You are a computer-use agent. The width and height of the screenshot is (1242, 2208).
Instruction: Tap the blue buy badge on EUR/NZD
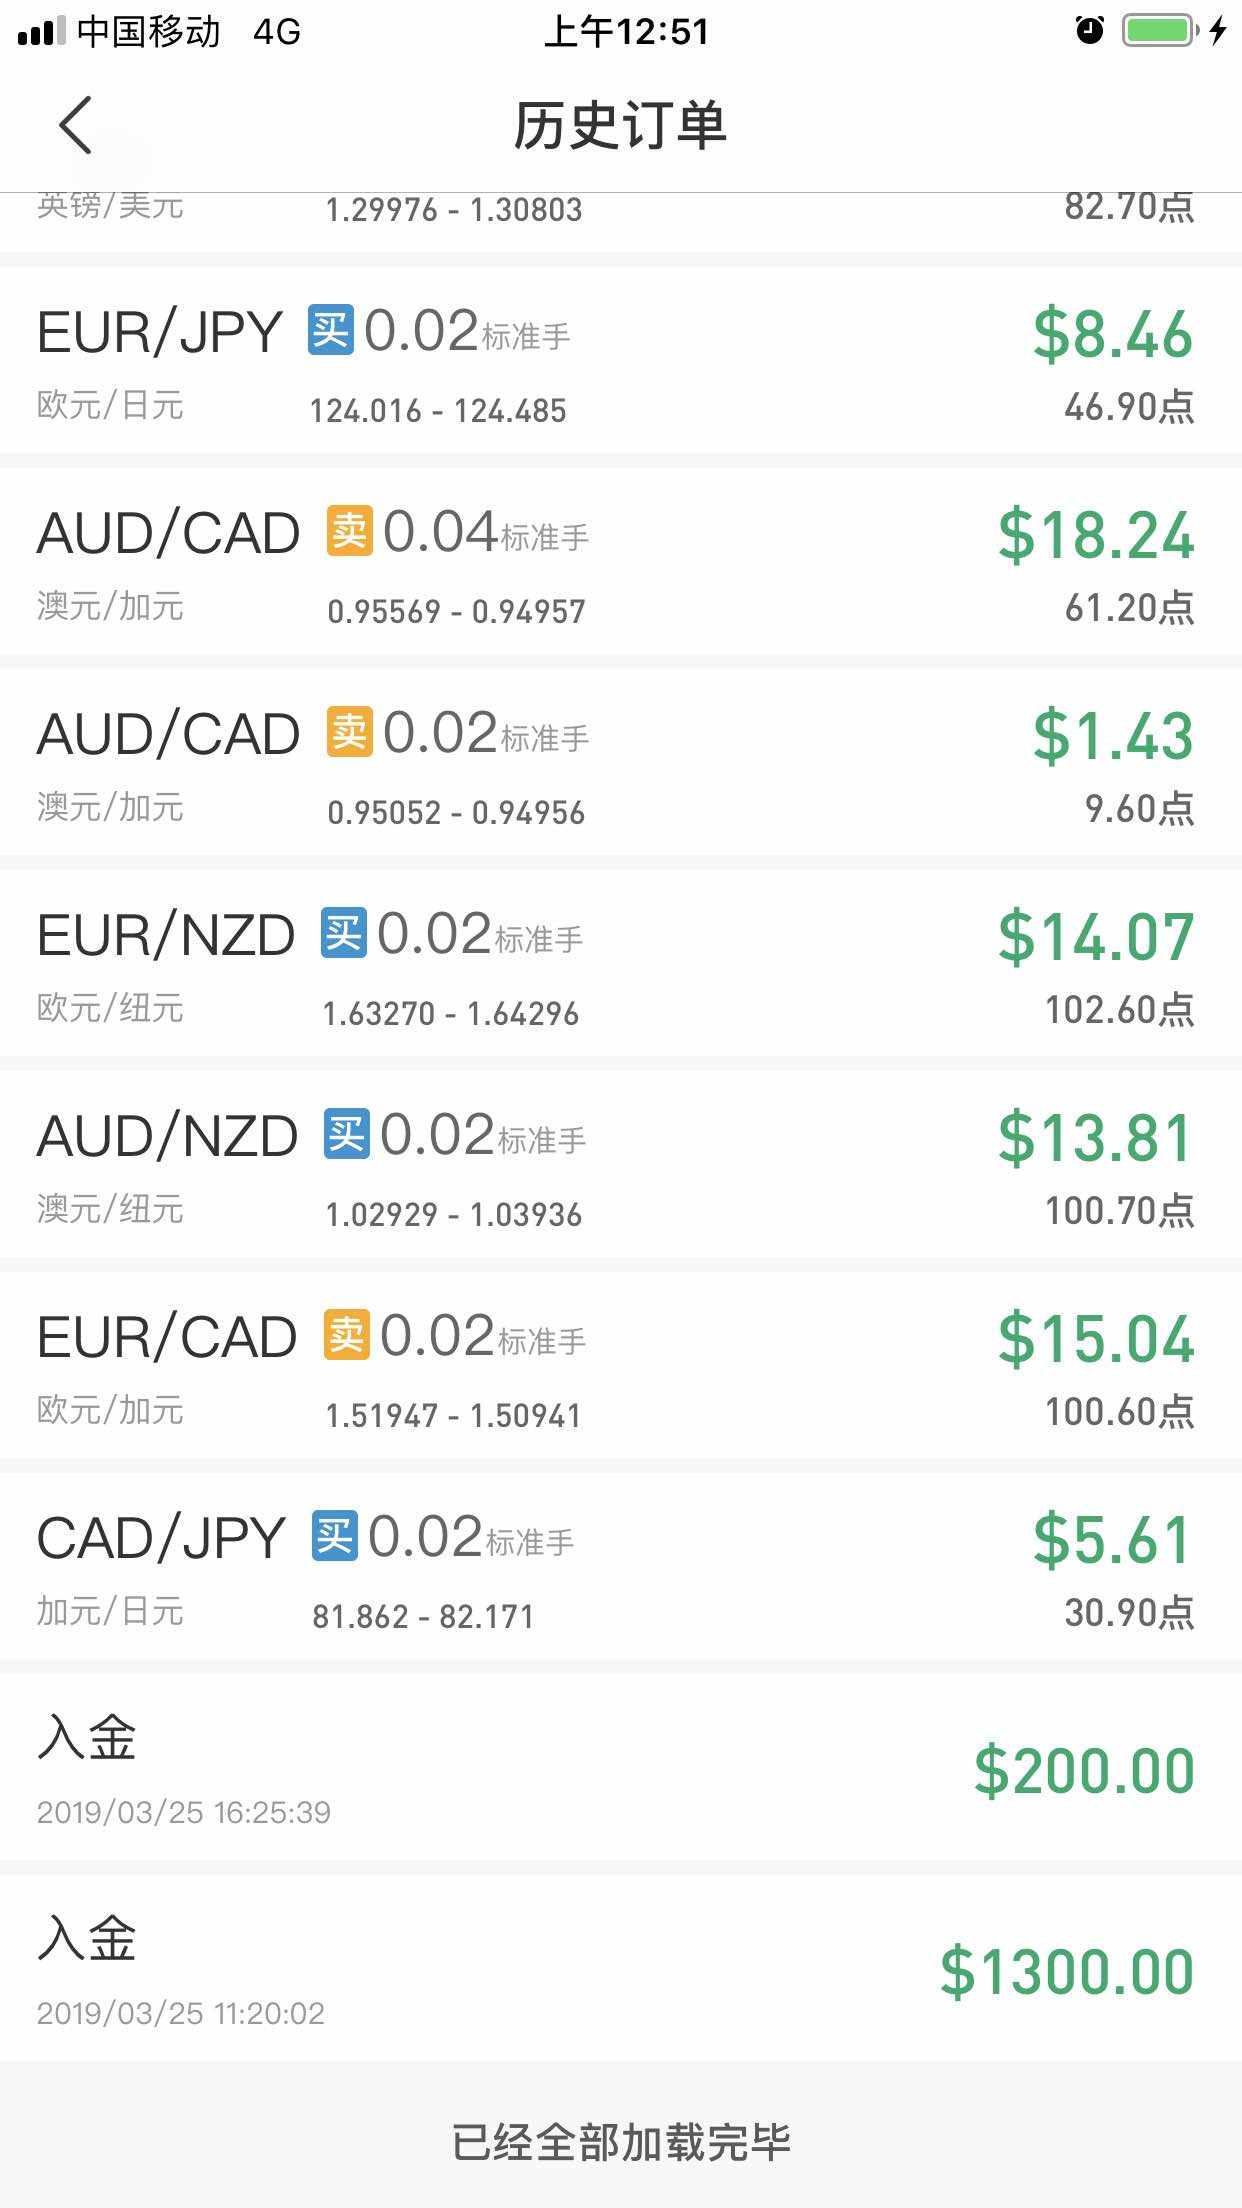pyautogui.click(x=343, y=933)
